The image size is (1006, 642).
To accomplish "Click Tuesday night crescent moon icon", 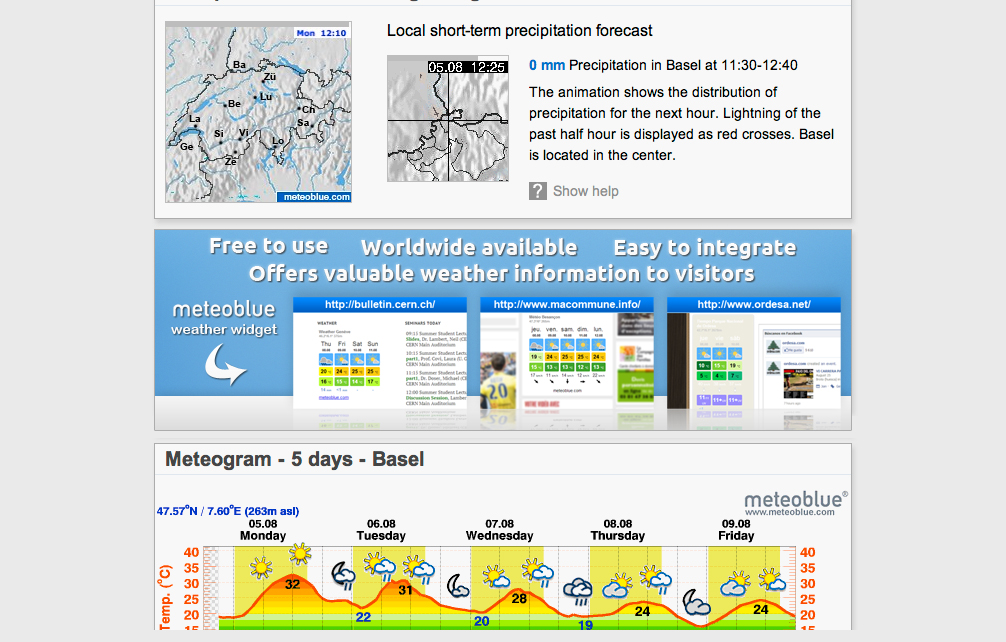I will click(x=458, y=586).
